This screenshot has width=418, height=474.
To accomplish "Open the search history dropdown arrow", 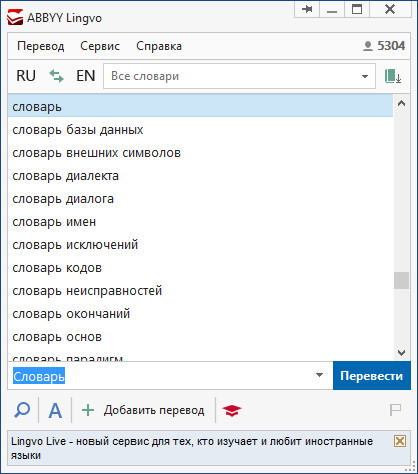I will 319,375.
